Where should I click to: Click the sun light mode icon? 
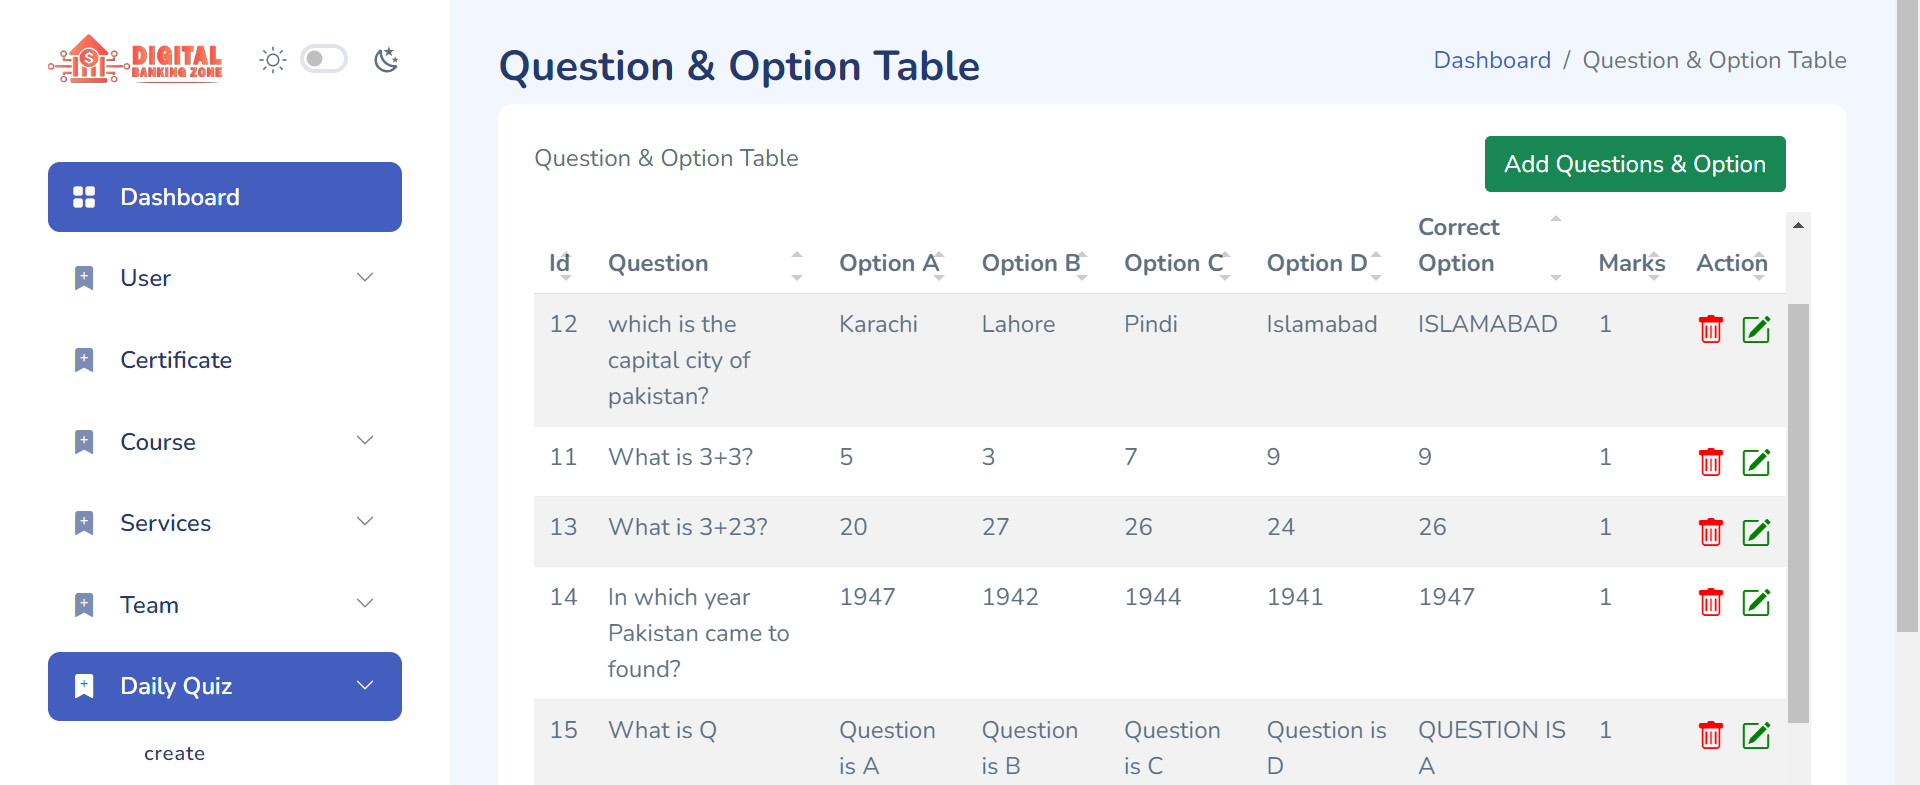click(272, 60)
